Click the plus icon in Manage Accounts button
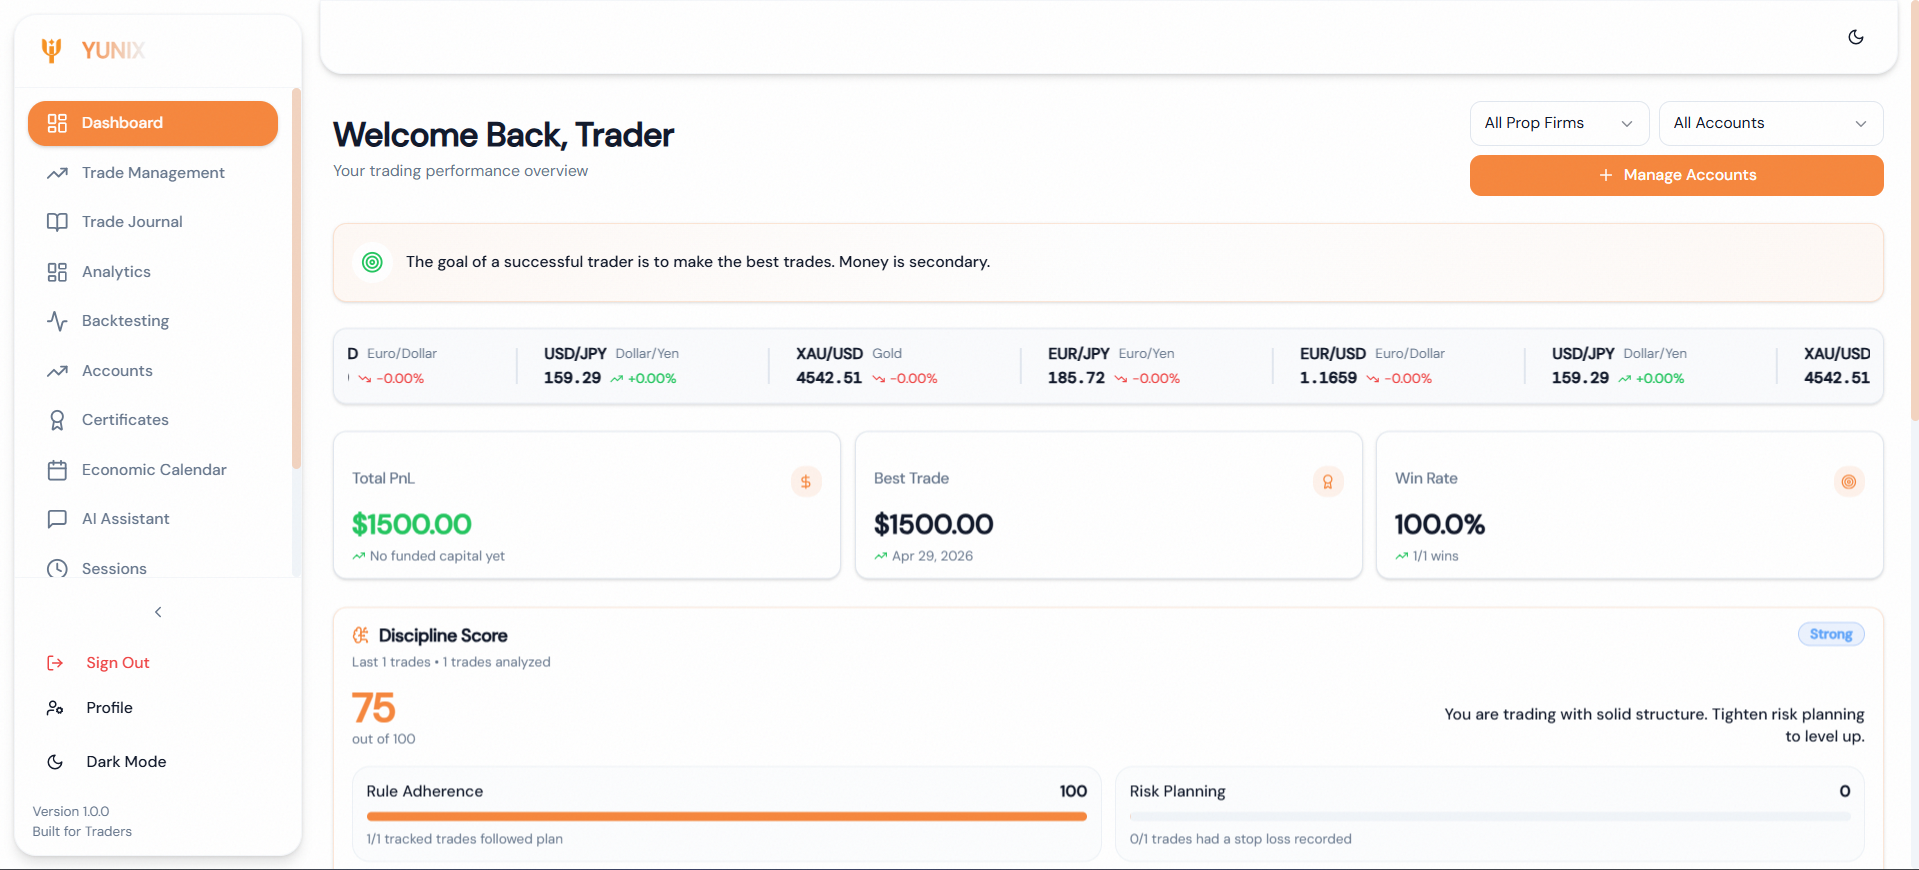 tap(1606, 175)
